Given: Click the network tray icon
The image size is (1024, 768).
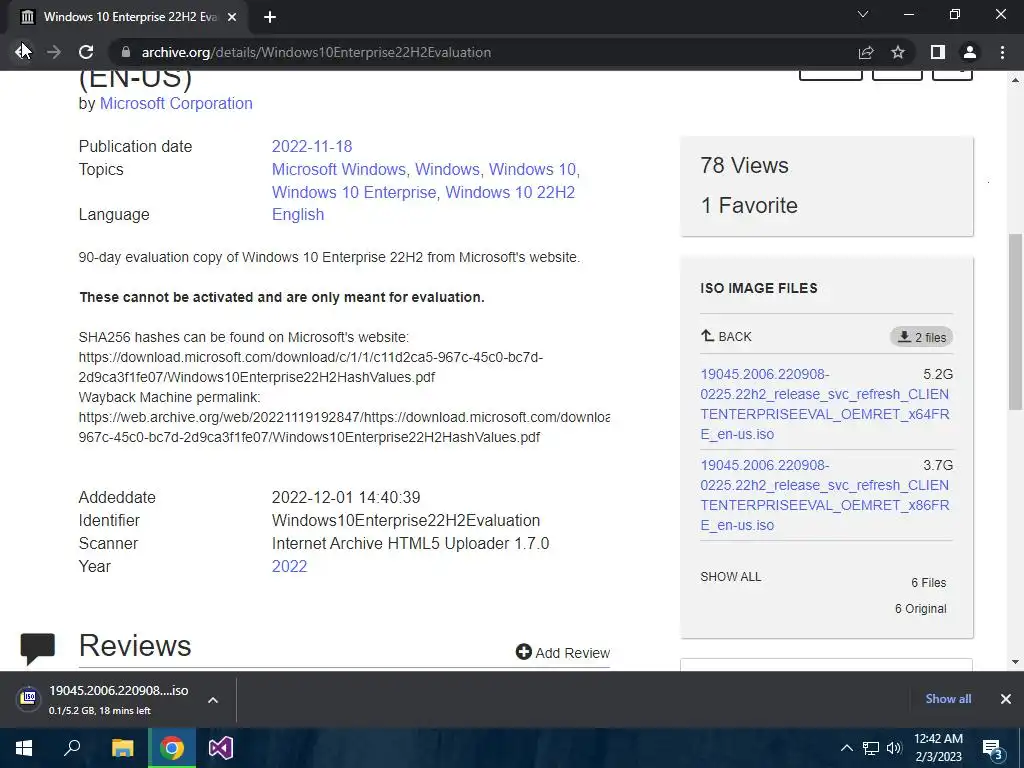Looking at the screenshot, I should tap(871, 748).
